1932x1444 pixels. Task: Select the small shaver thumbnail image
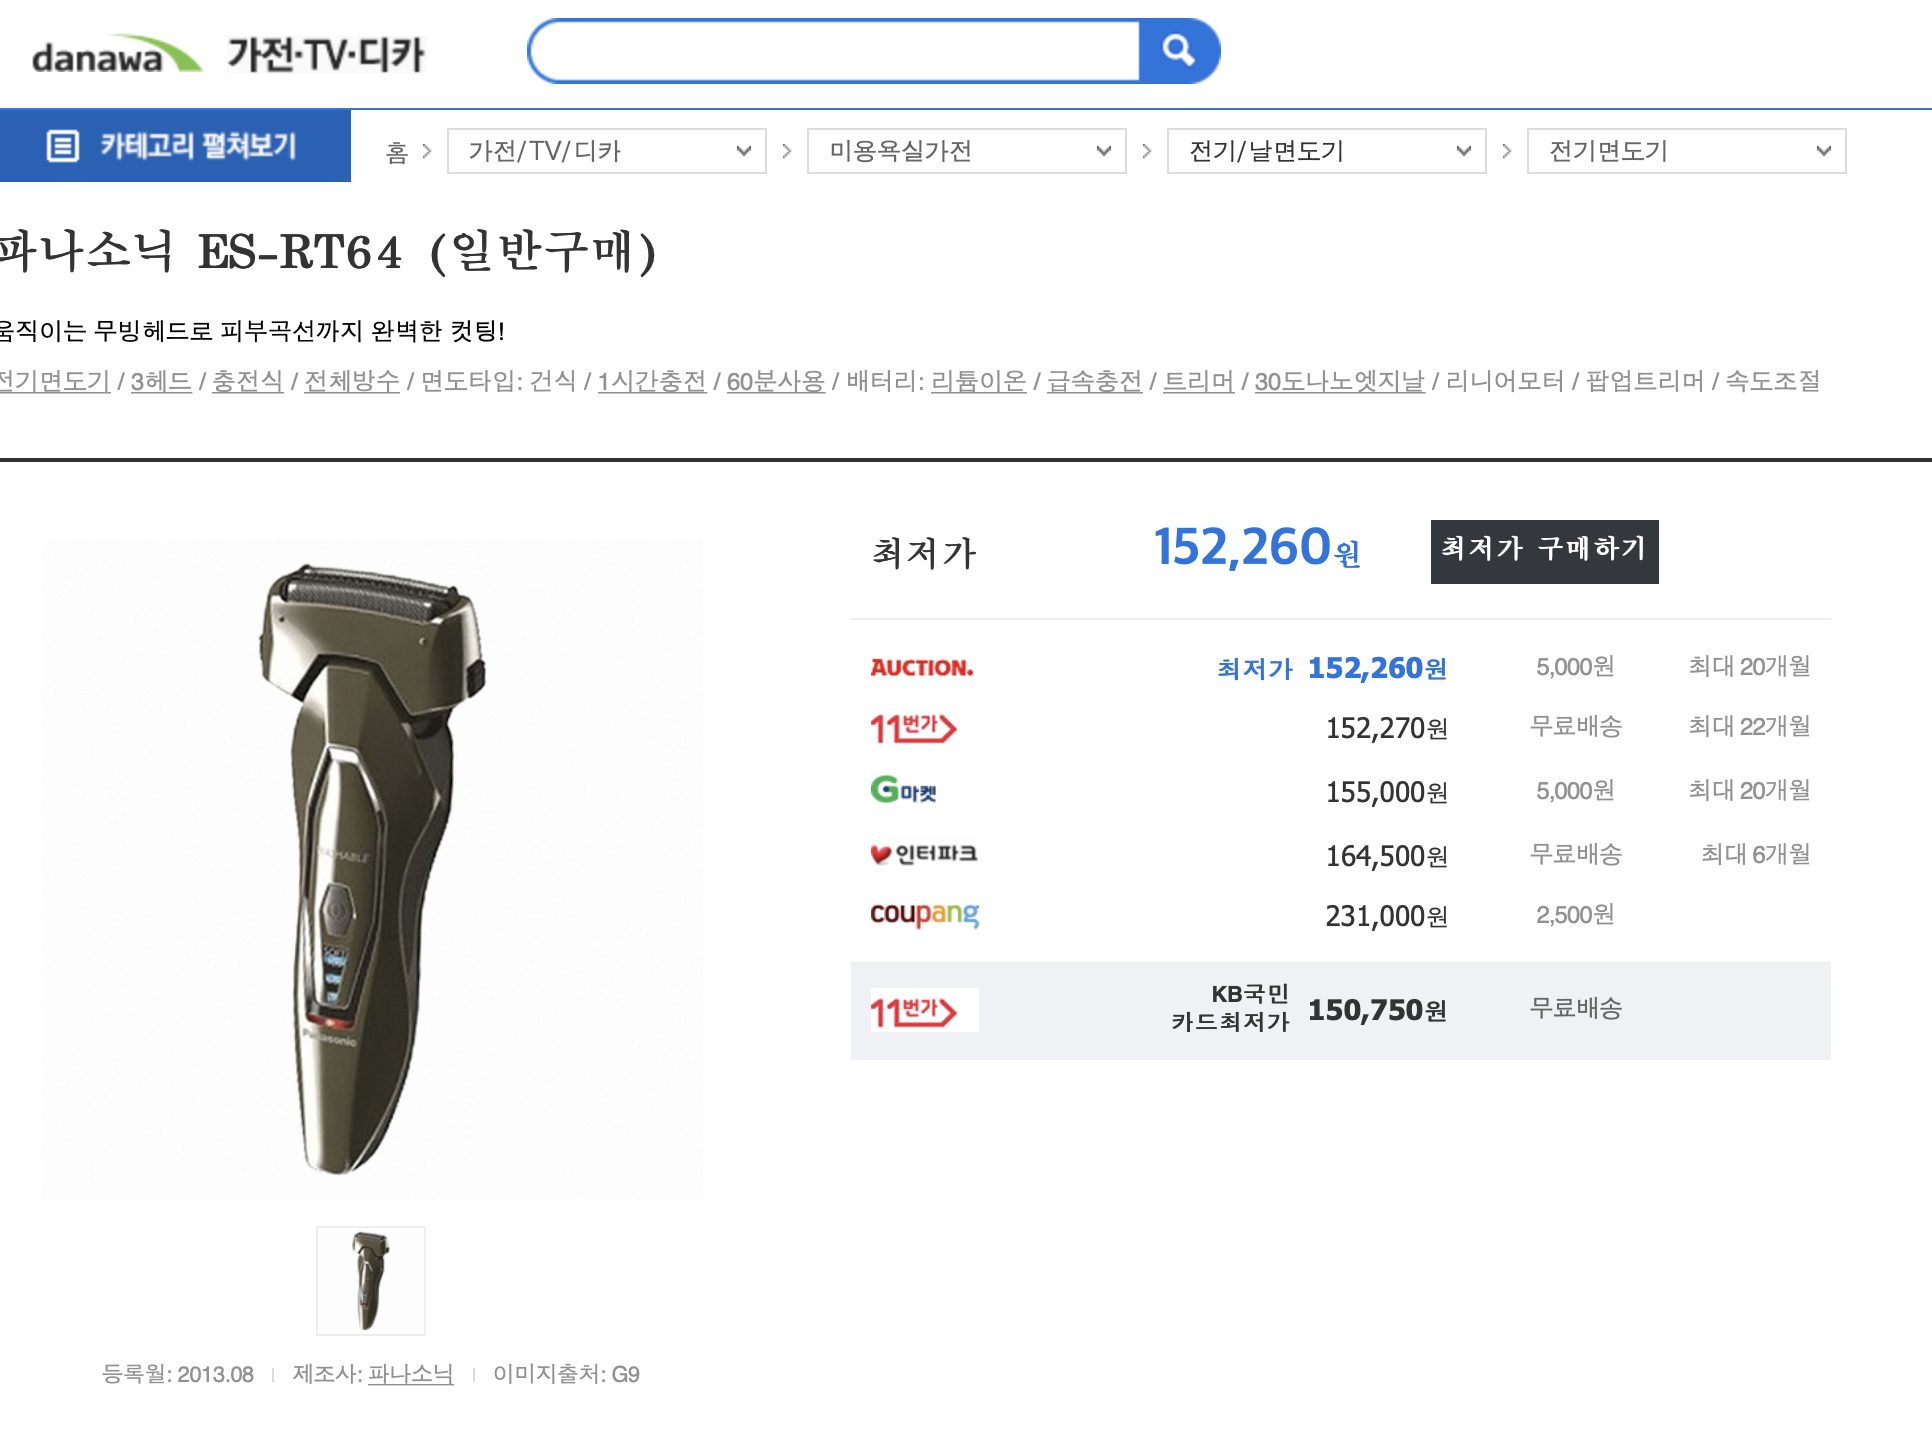[371, 1281]
